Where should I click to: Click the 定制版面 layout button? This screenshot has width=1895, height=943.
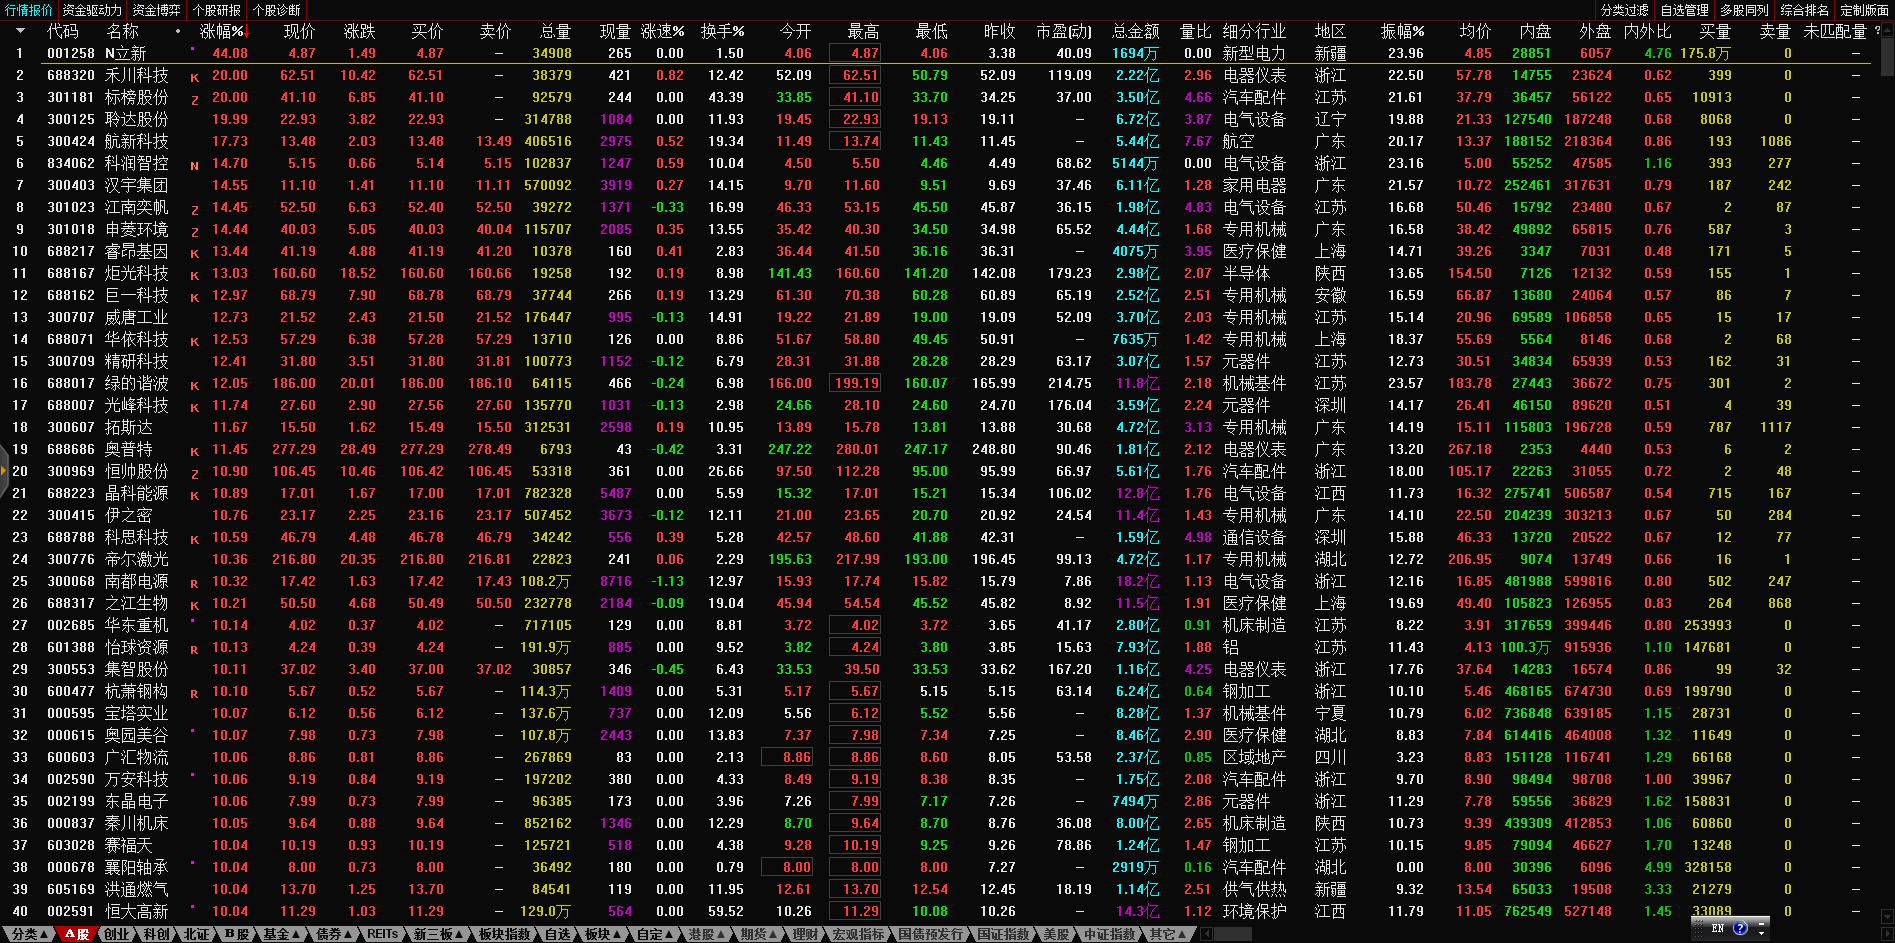point(1864,10)
